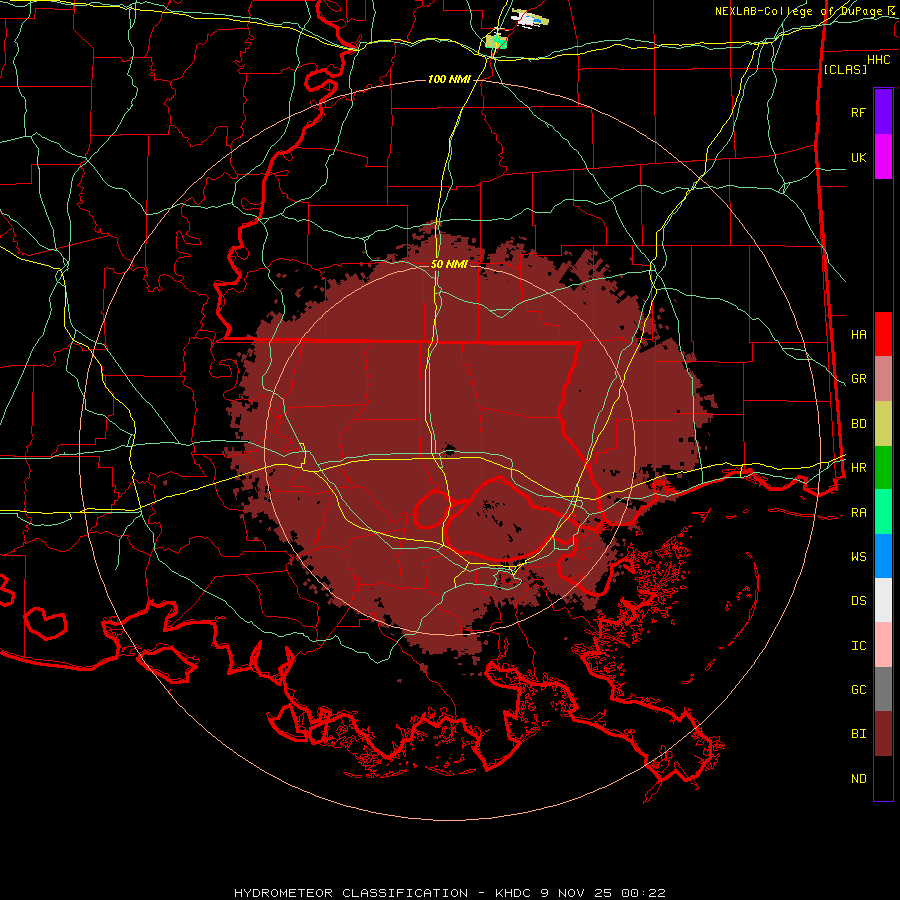Click the WS blue legend swatch
This screenshot has height=900, width=900.
click(883, 556)
